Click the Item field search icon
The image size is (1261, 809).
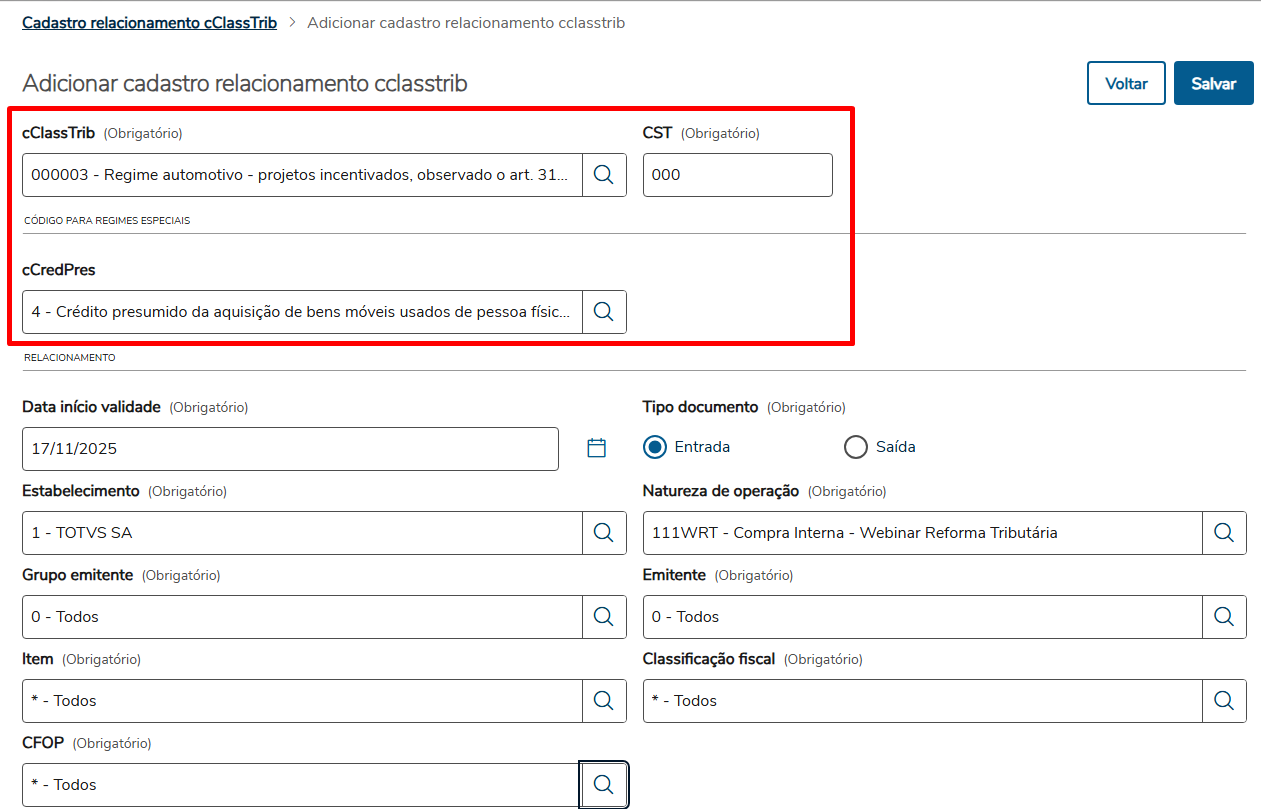(604, 701)
